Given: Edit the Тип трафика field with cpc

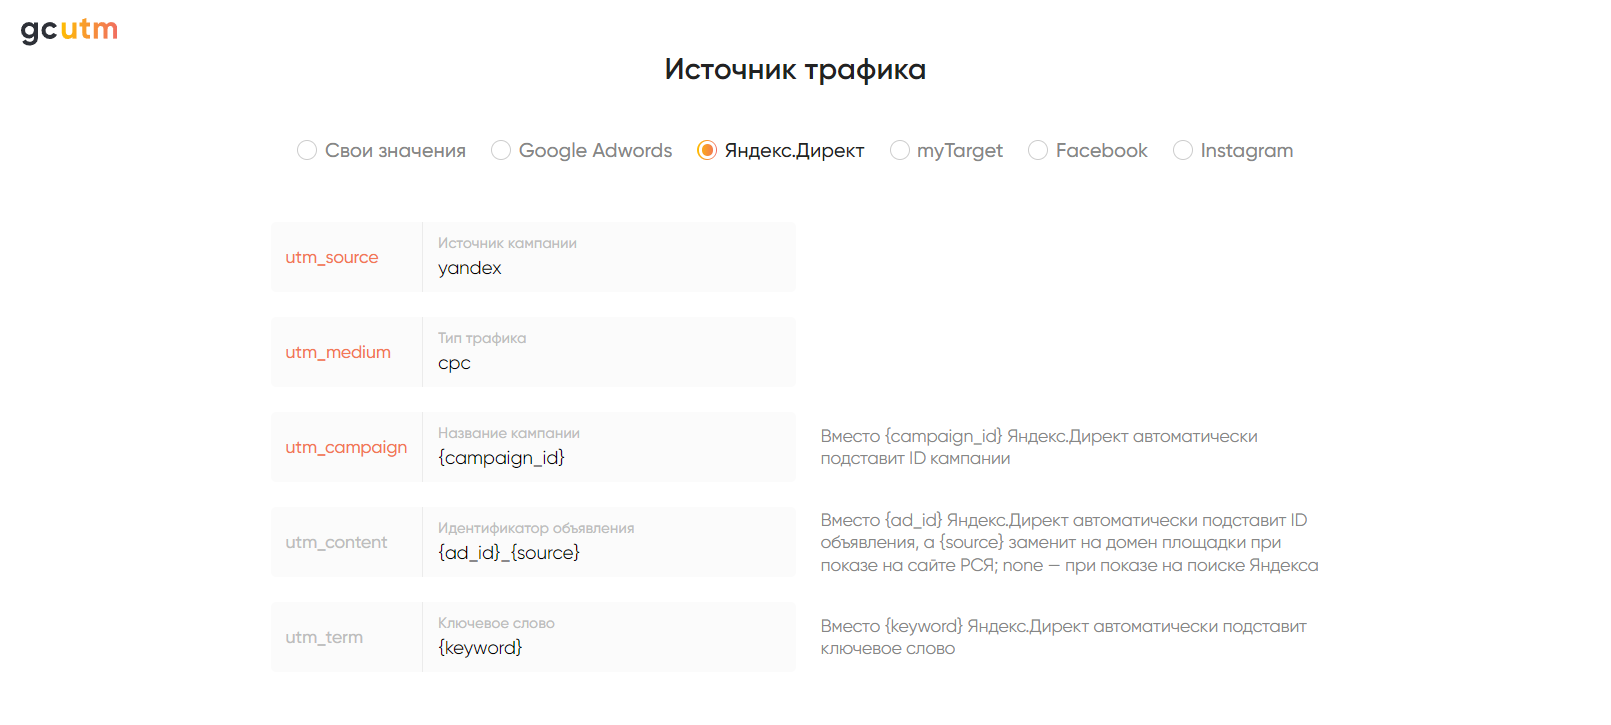Looking at the screenshot, I should [609, 352].
